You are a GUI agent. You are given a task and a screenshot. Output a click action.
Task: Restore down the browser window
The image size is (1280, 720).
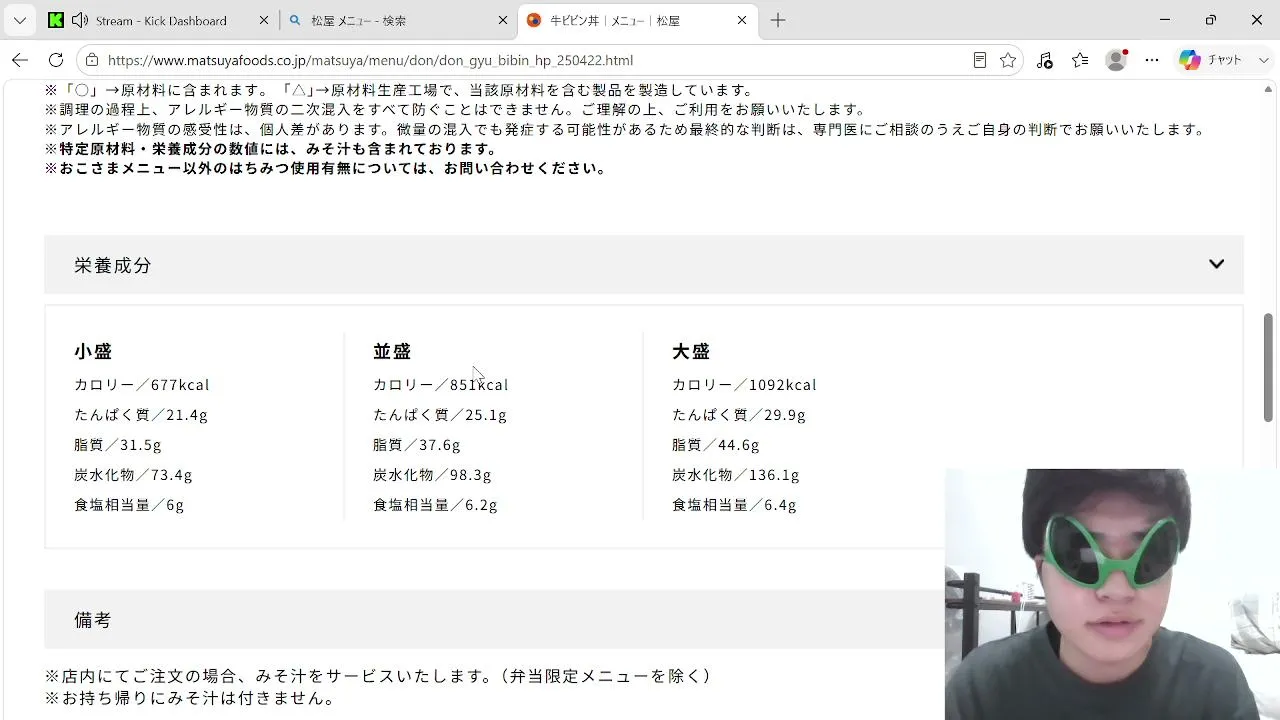tap(1211, 20)
